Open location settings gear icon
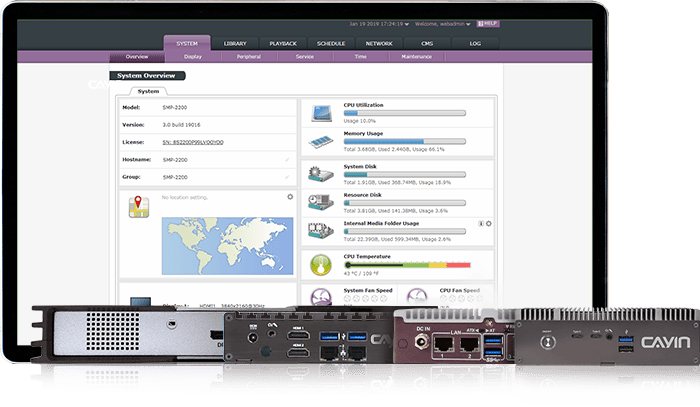 pyautogui.click(x=290, y=197)
